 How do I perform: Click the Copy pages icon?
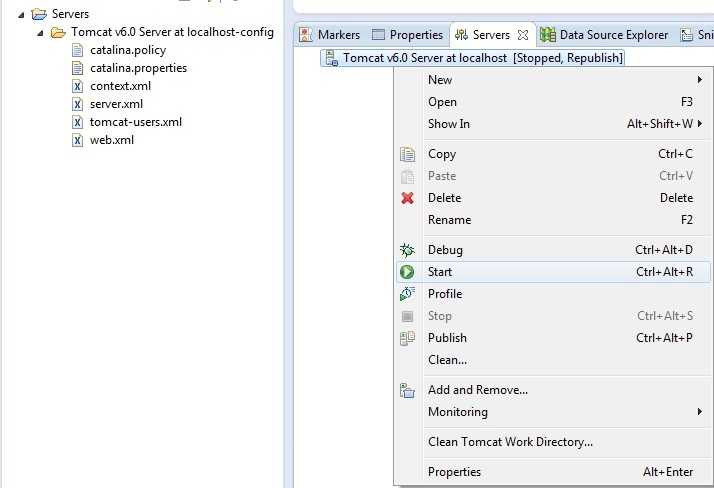tap(408, 154)
